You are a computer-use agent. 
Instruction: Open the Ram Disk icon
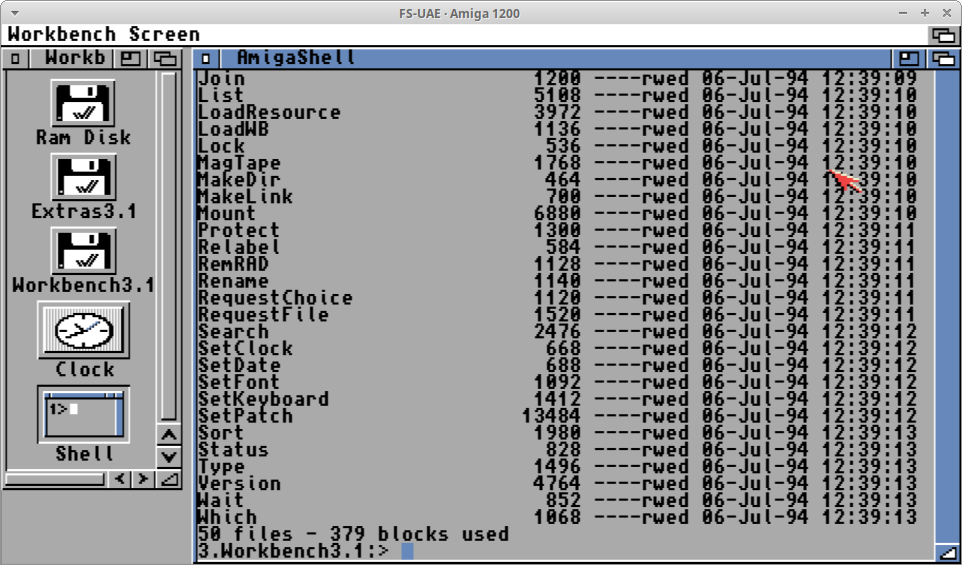(83, 102)
